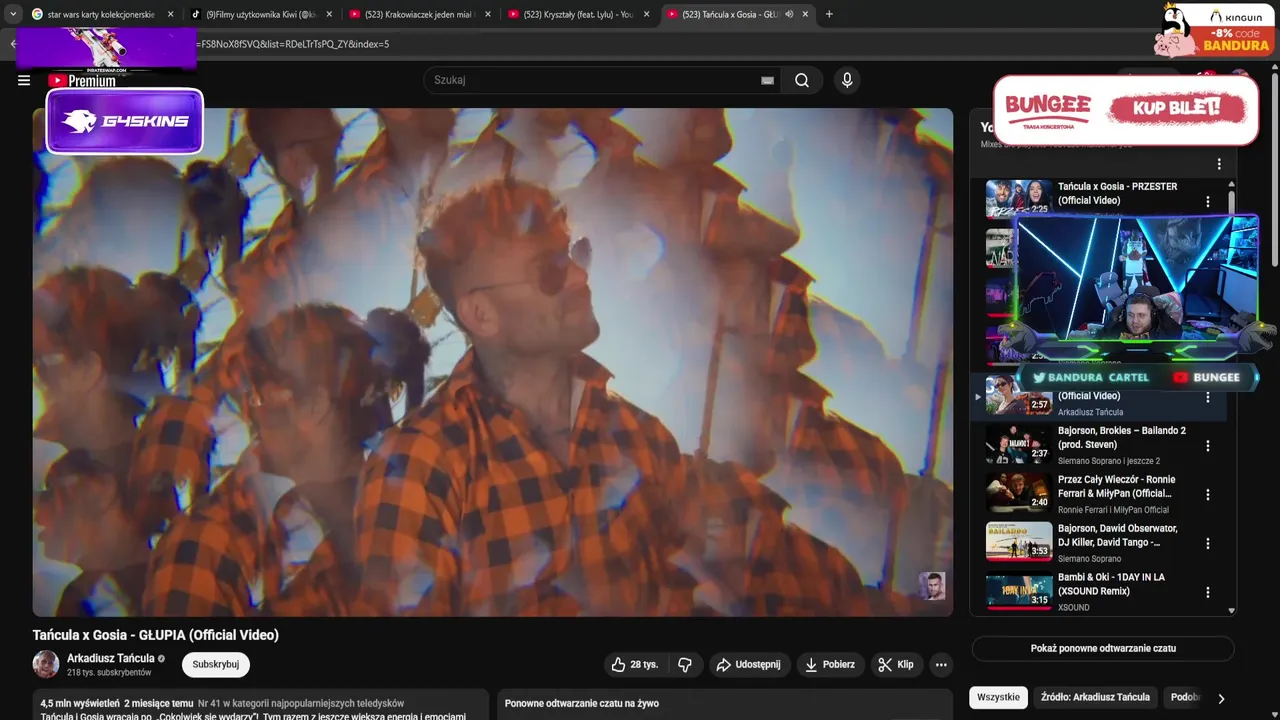The image size is (1280, 720).
Task: Click the YouTube Premium logo
Action: [82, 81]
